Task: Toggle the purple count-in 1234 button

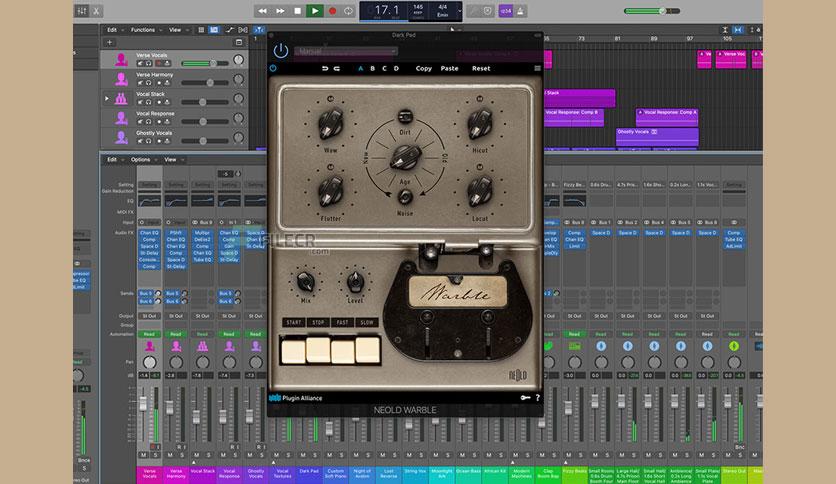Action: [x=505, y=11]
